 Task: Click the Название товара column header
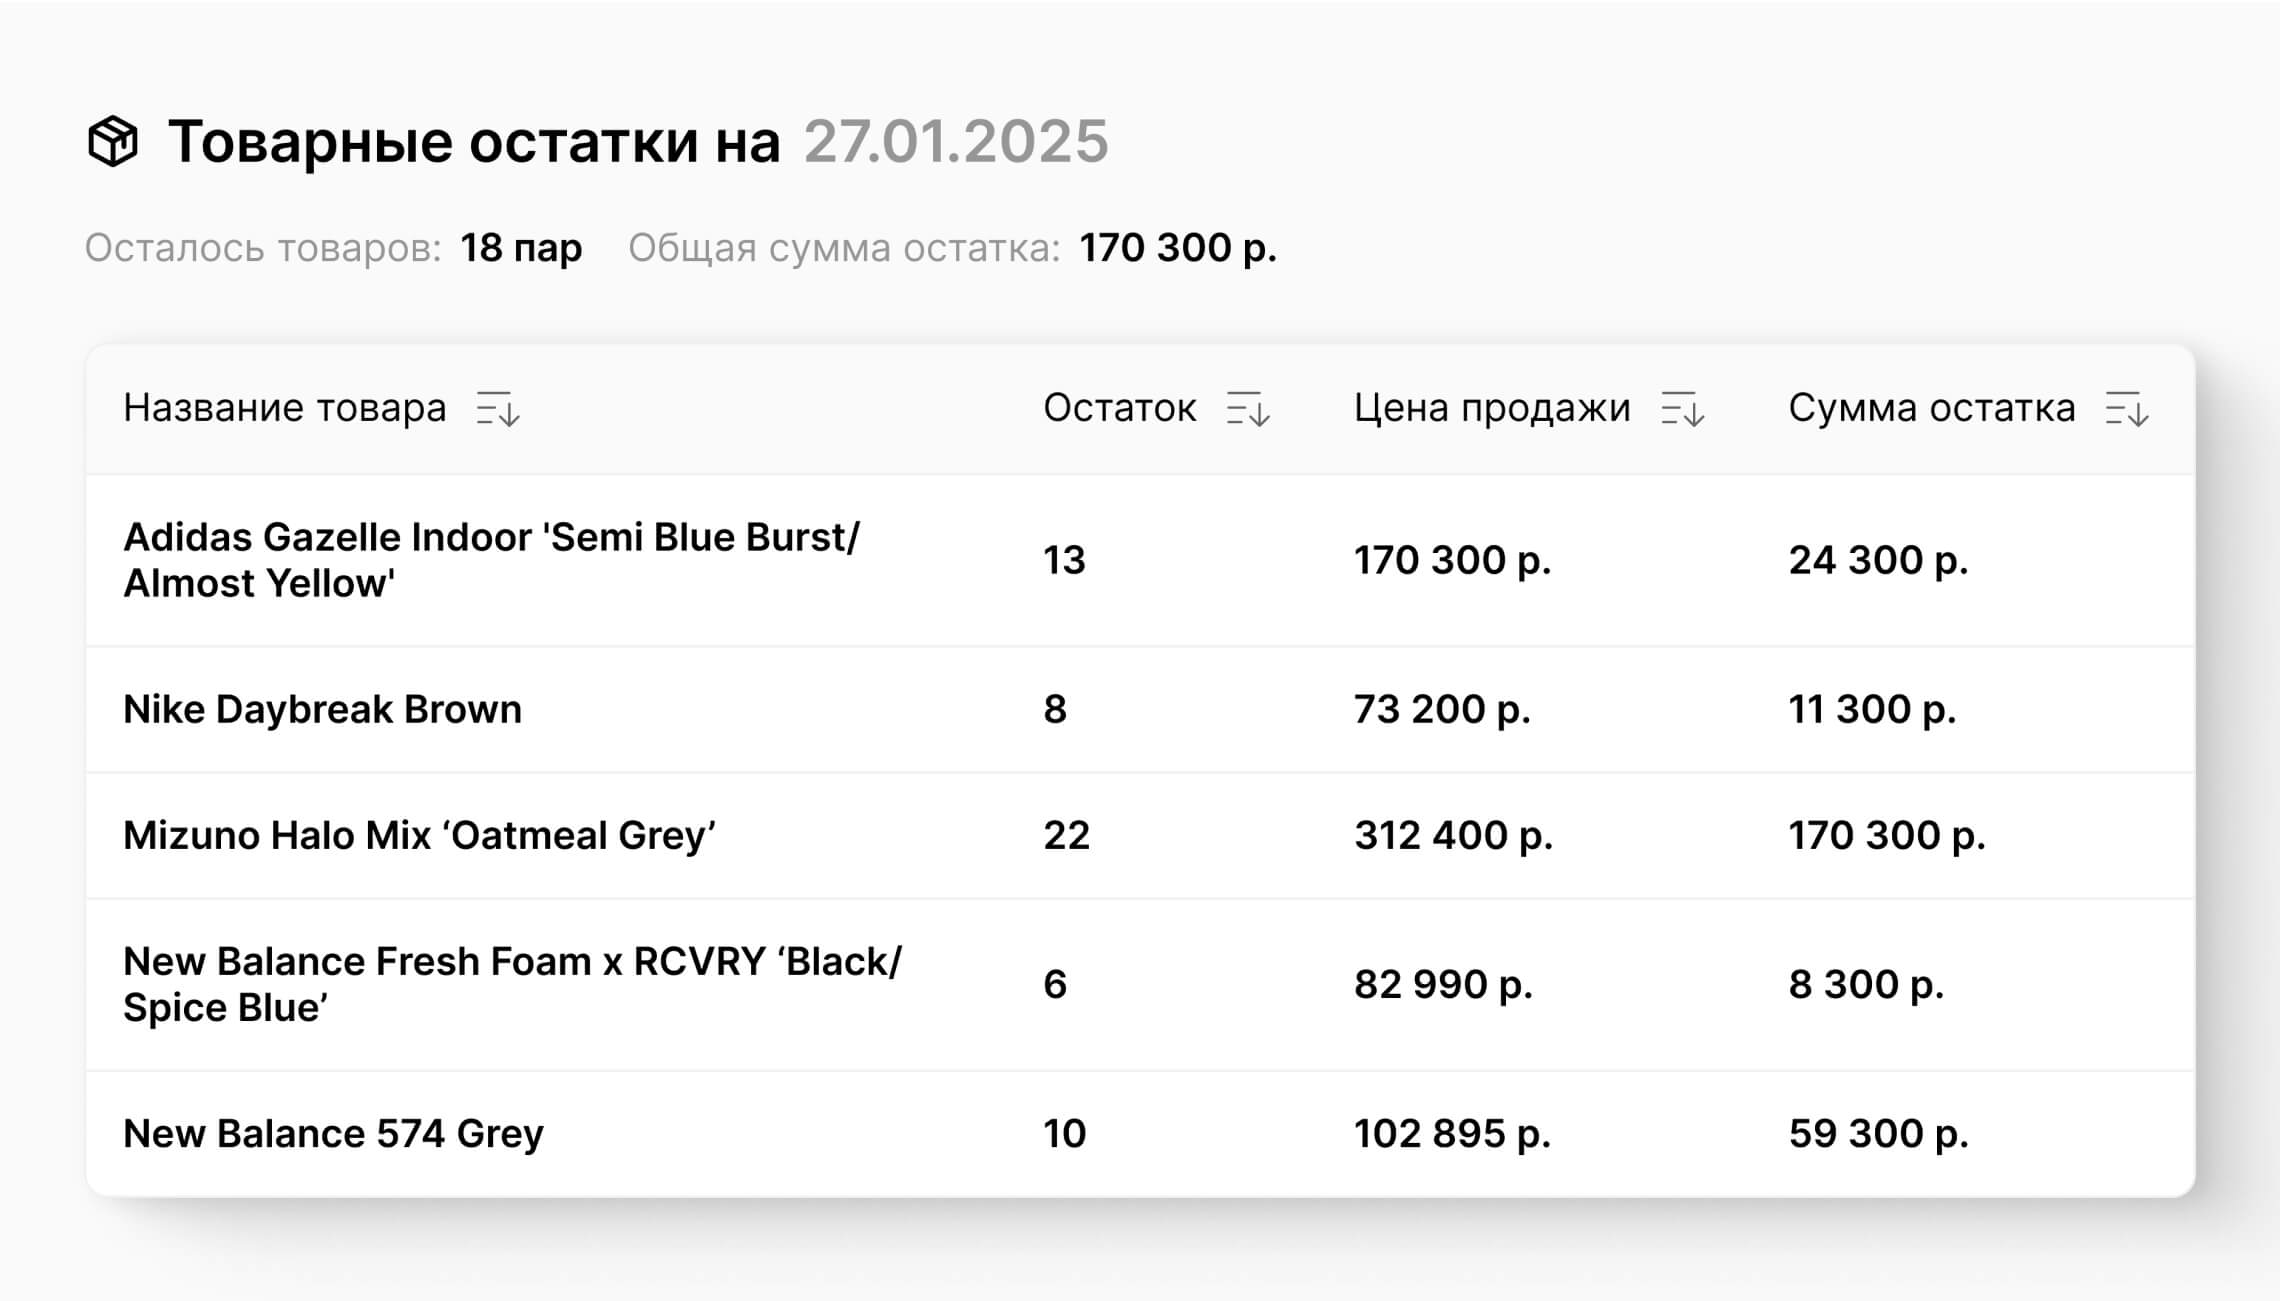285,408
